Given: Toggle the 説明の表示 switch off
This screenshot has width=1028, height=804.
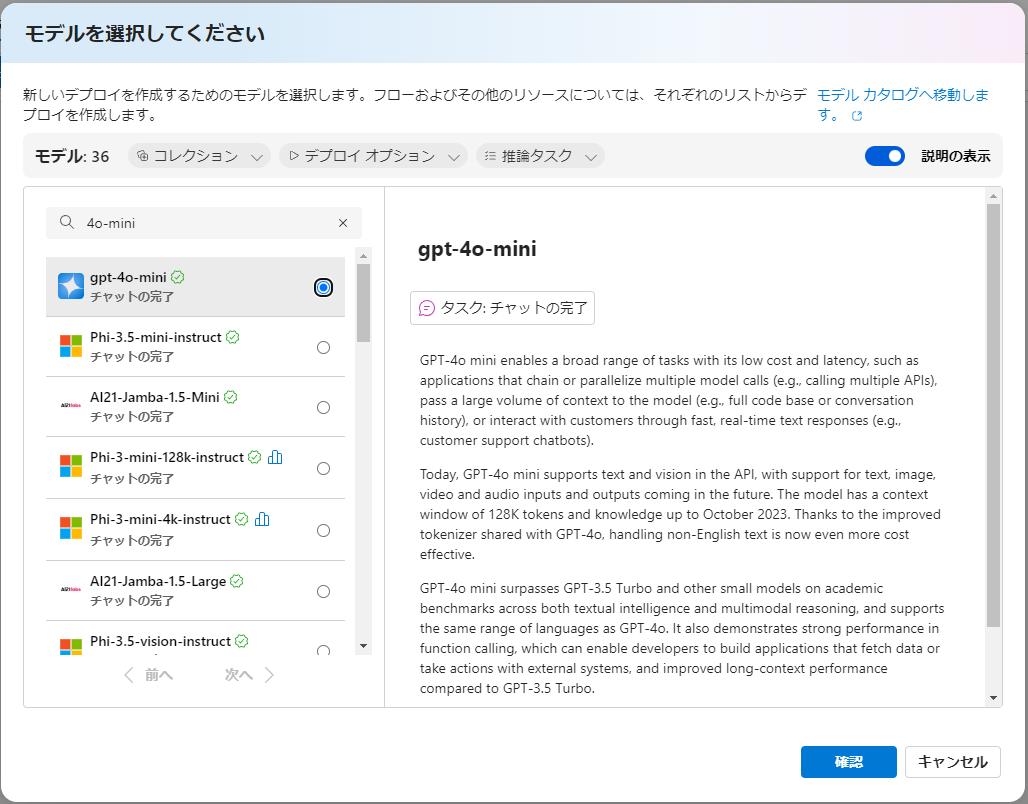Looking at the screenshot, I should (884, 155).
